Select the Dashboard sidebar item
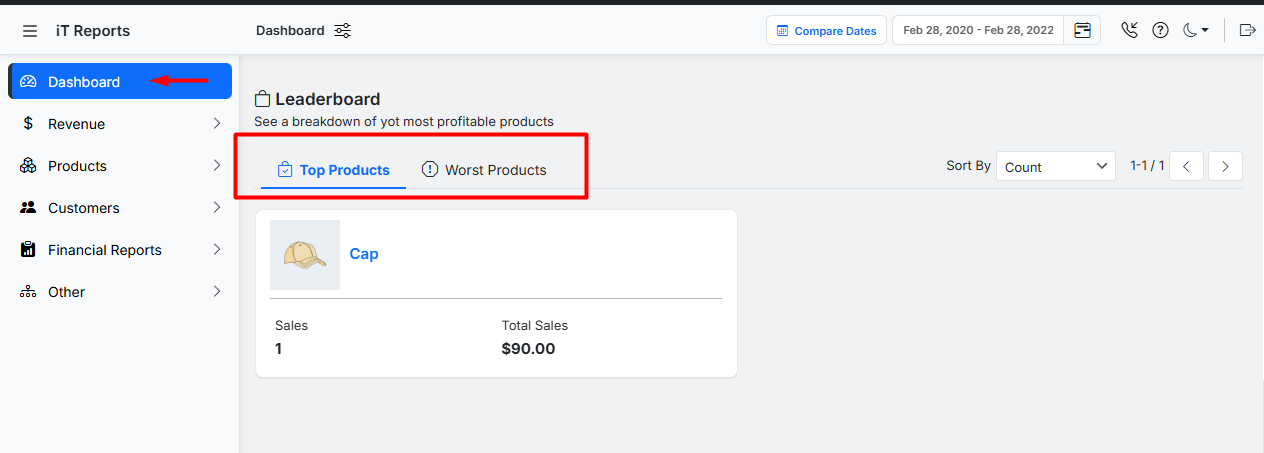Viewport: 1264px width, 453px height. click(120, 82)
